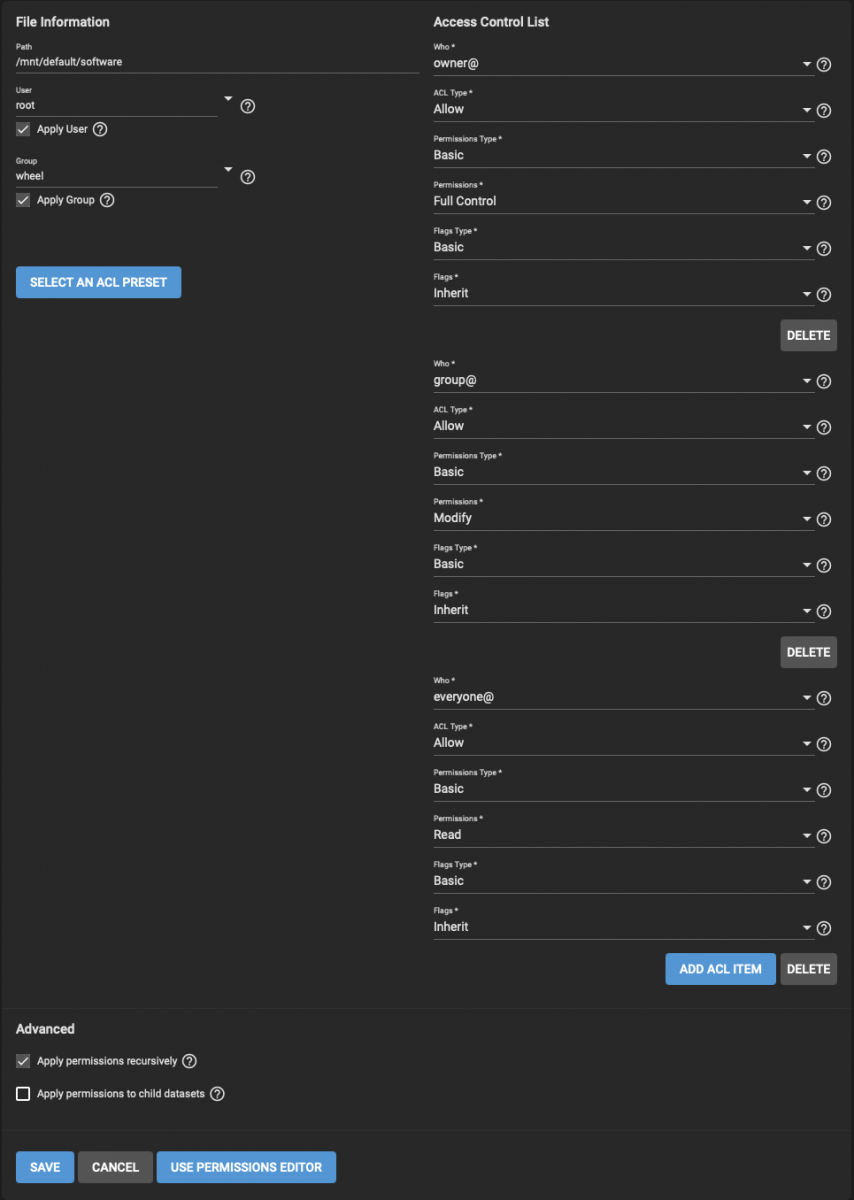Screen dimensions: 854x1200
Task: View help for Full Control permissions
Action: pos(824,203)
